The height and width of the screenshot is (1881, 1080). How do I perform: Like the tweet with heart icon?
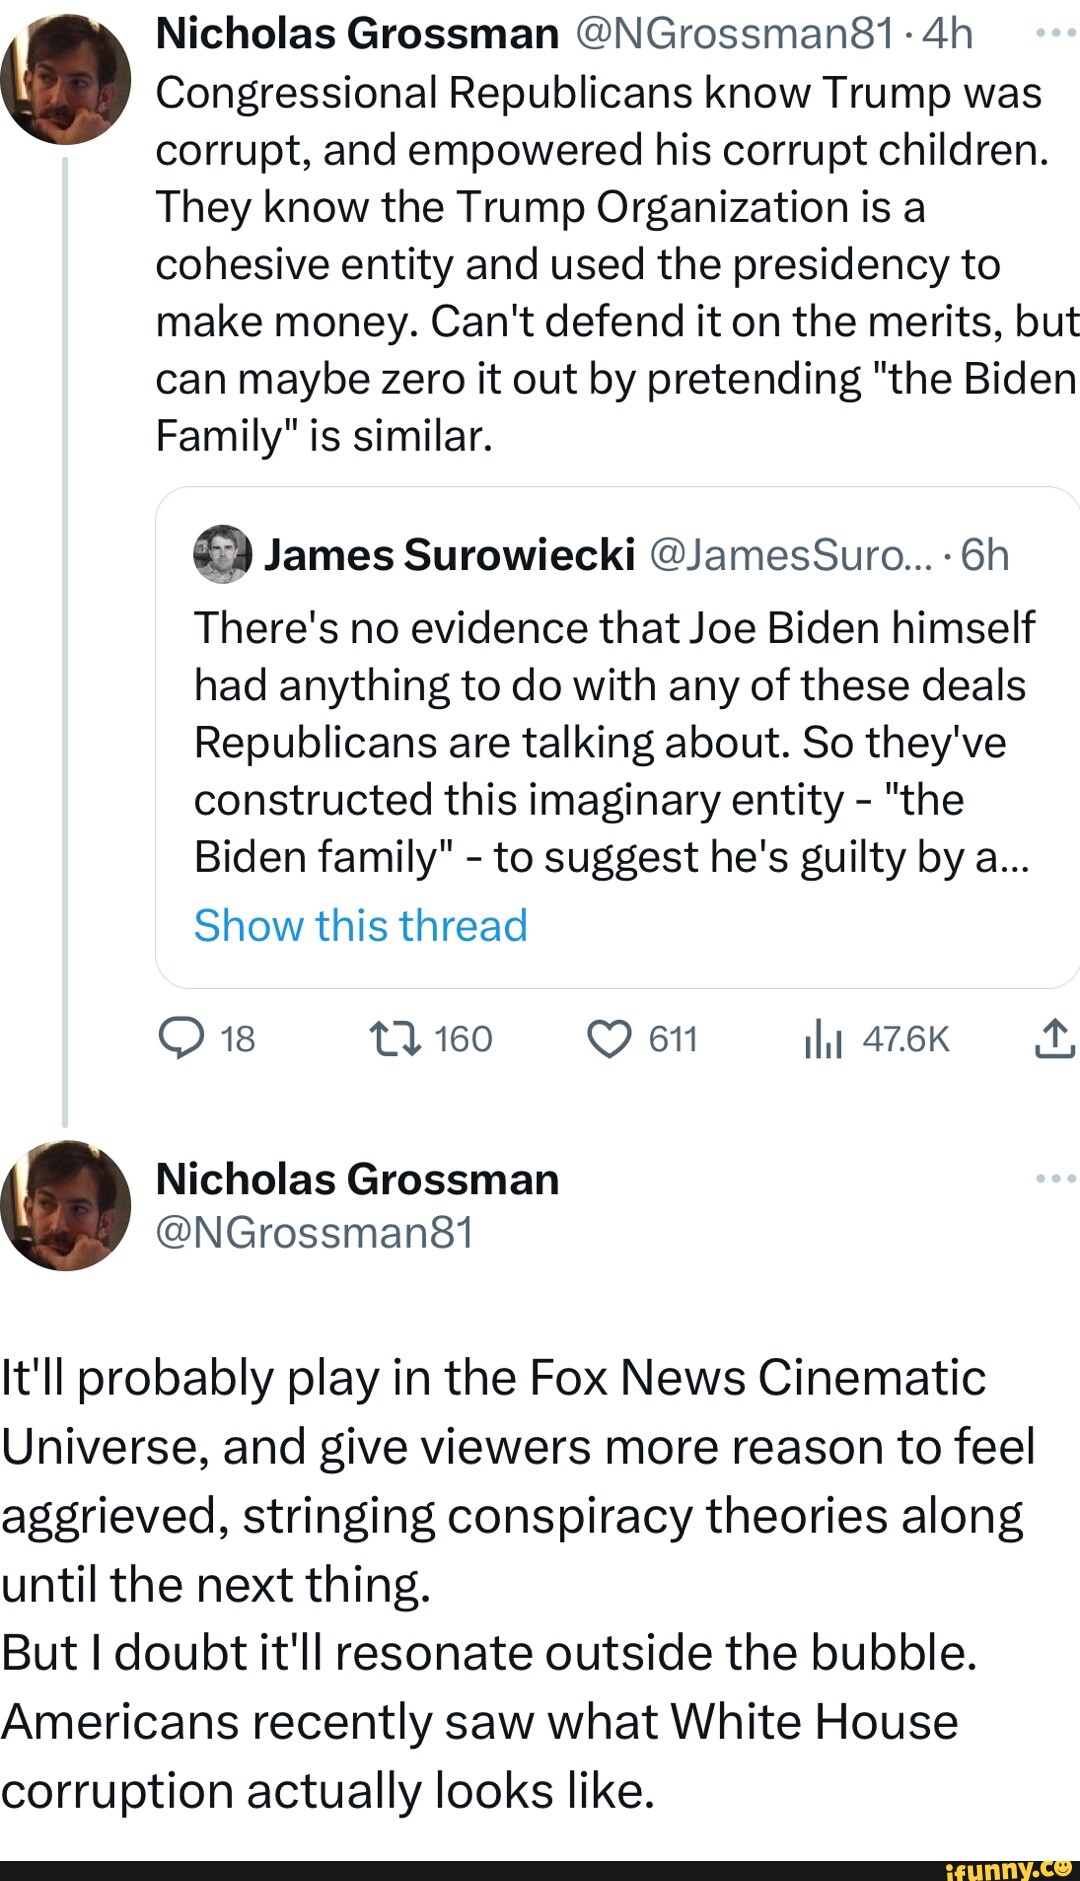click(609, 1040)
